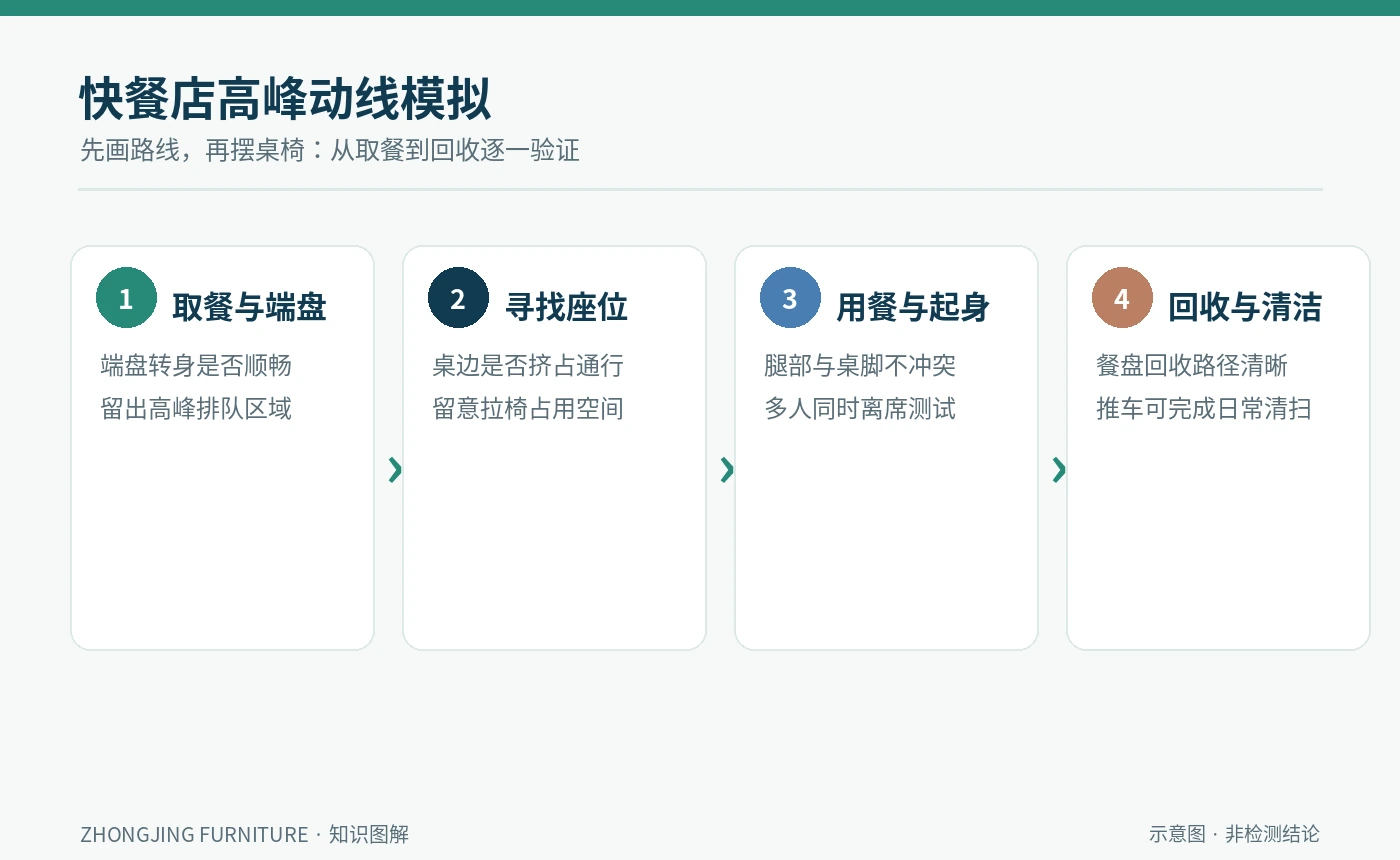The height and width of the screenshot is (860, 1400).
Task: Click the green step 1 circle badge
Action: click(x=126, y=298)
